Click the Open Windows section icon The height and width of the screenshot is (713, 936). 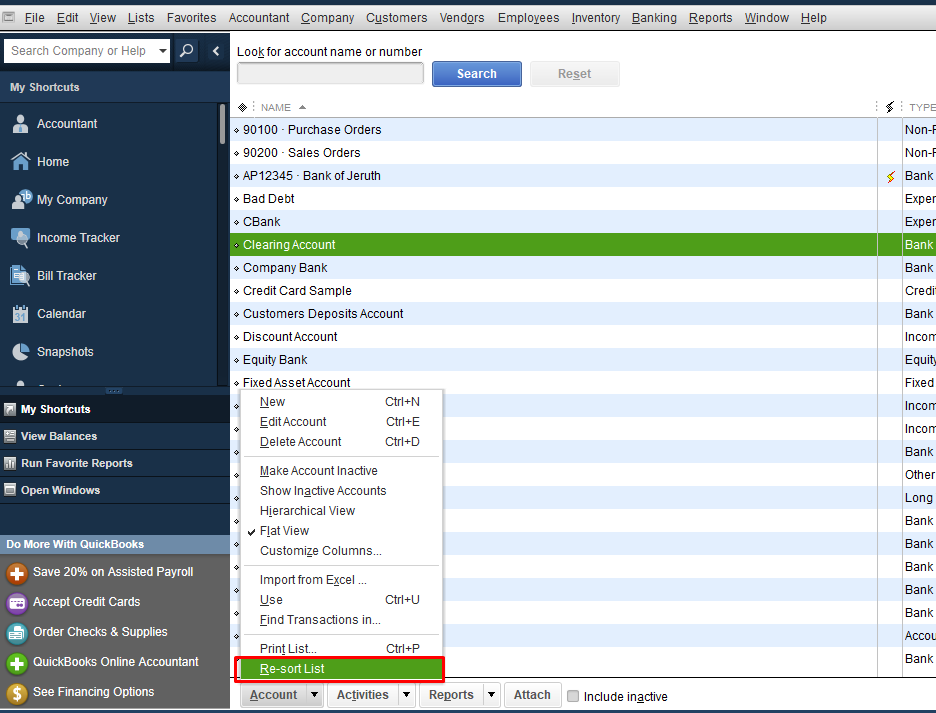click(10, 490)
